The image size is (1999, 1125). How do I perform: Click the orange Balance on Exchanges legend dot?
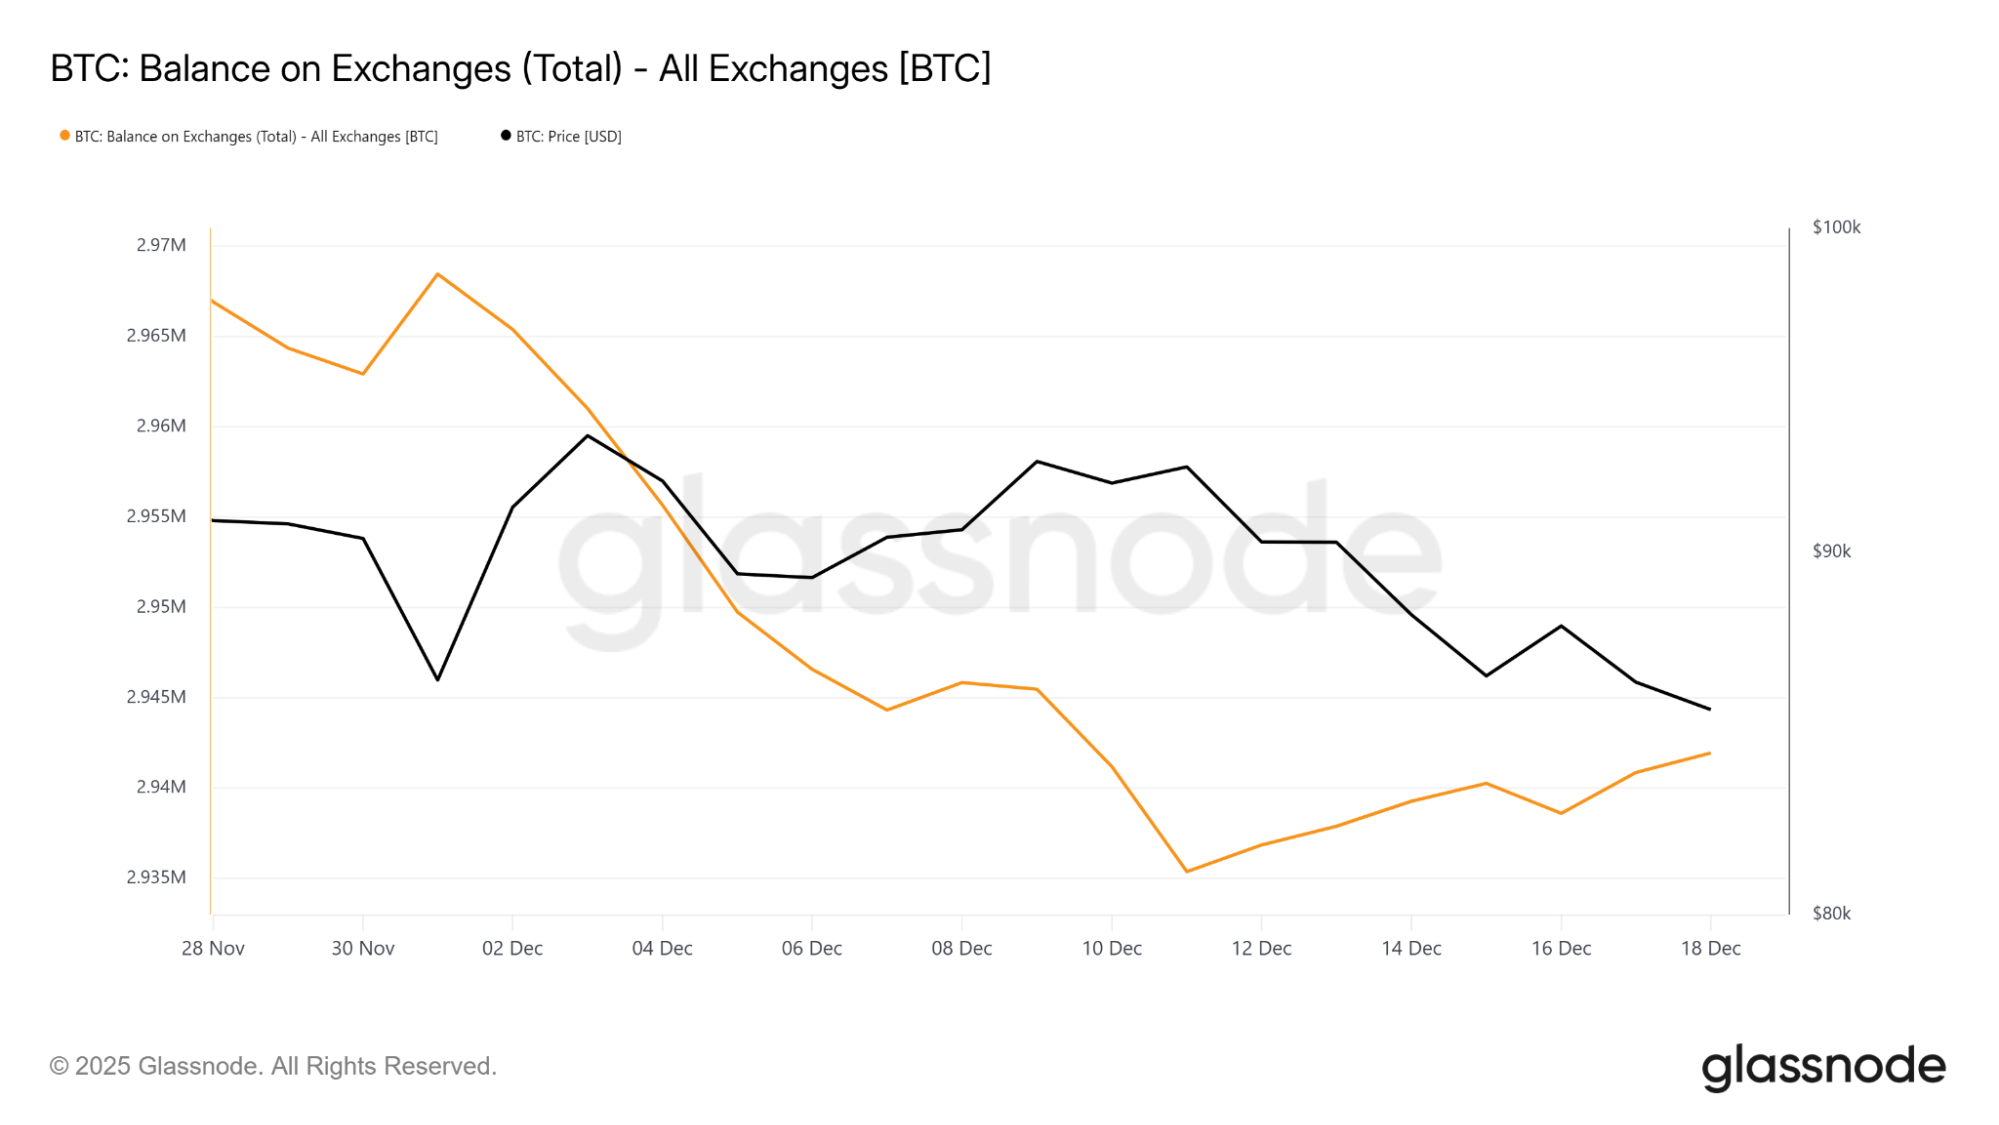click(65, 136)
